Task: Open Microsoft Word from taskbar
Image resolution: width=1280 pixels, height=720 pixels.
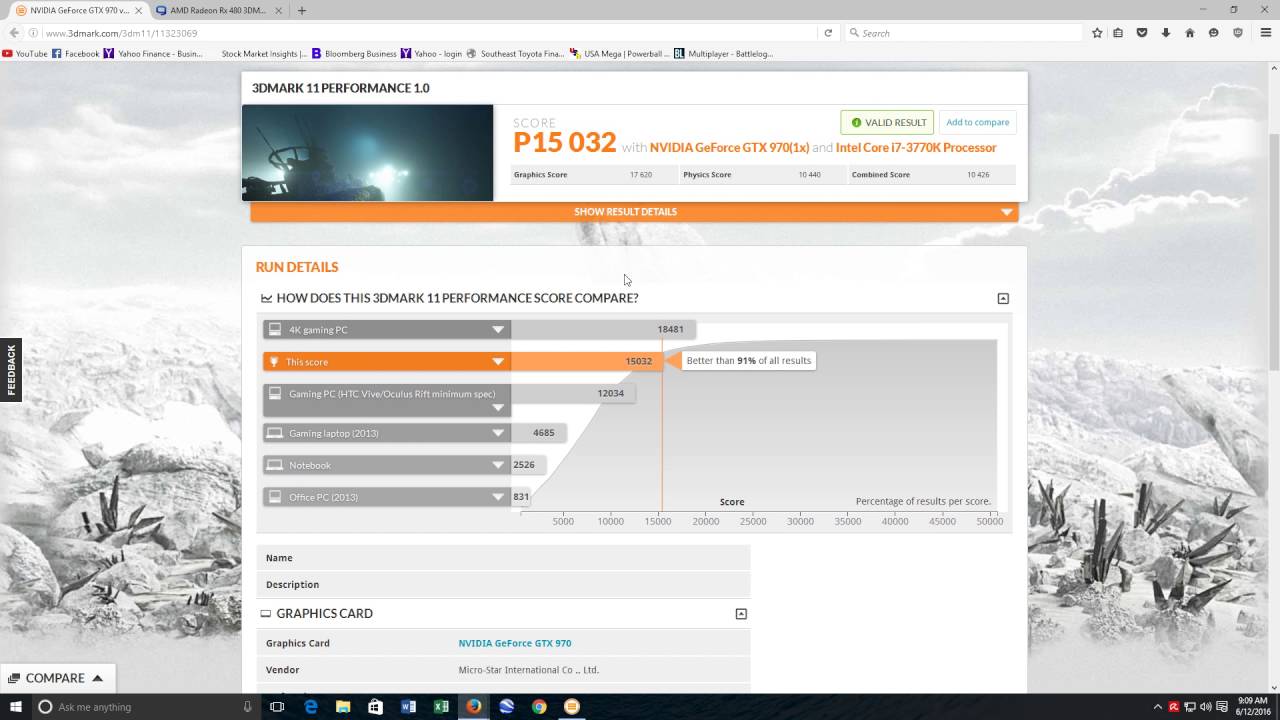Action: click(x=408, y=706)
